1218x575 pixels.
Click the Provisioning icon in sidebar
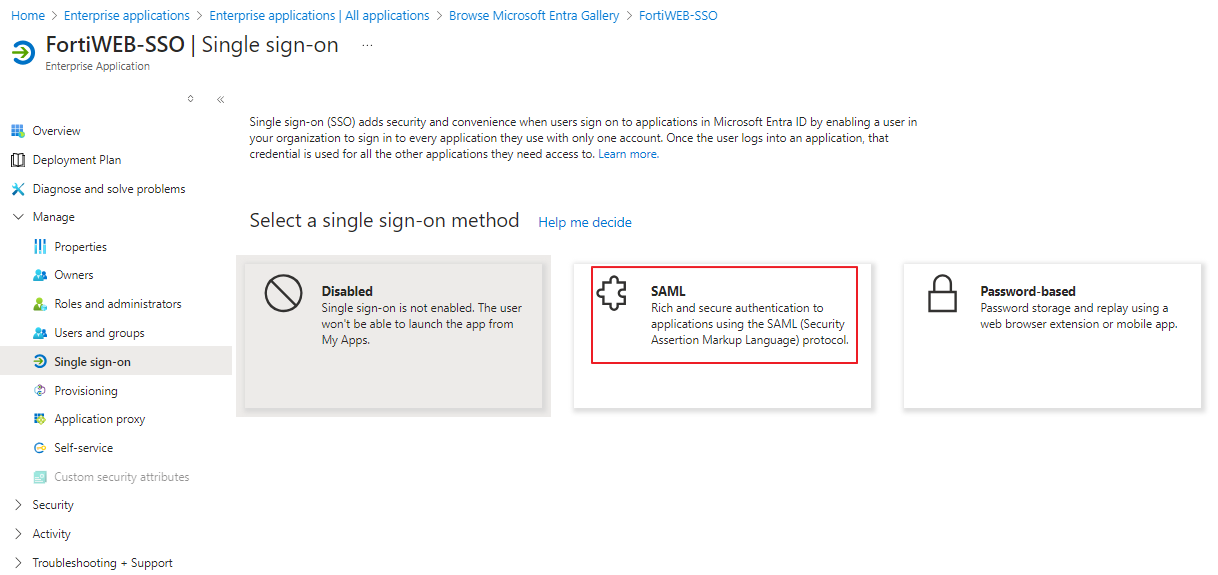click(x=40, y=391)
